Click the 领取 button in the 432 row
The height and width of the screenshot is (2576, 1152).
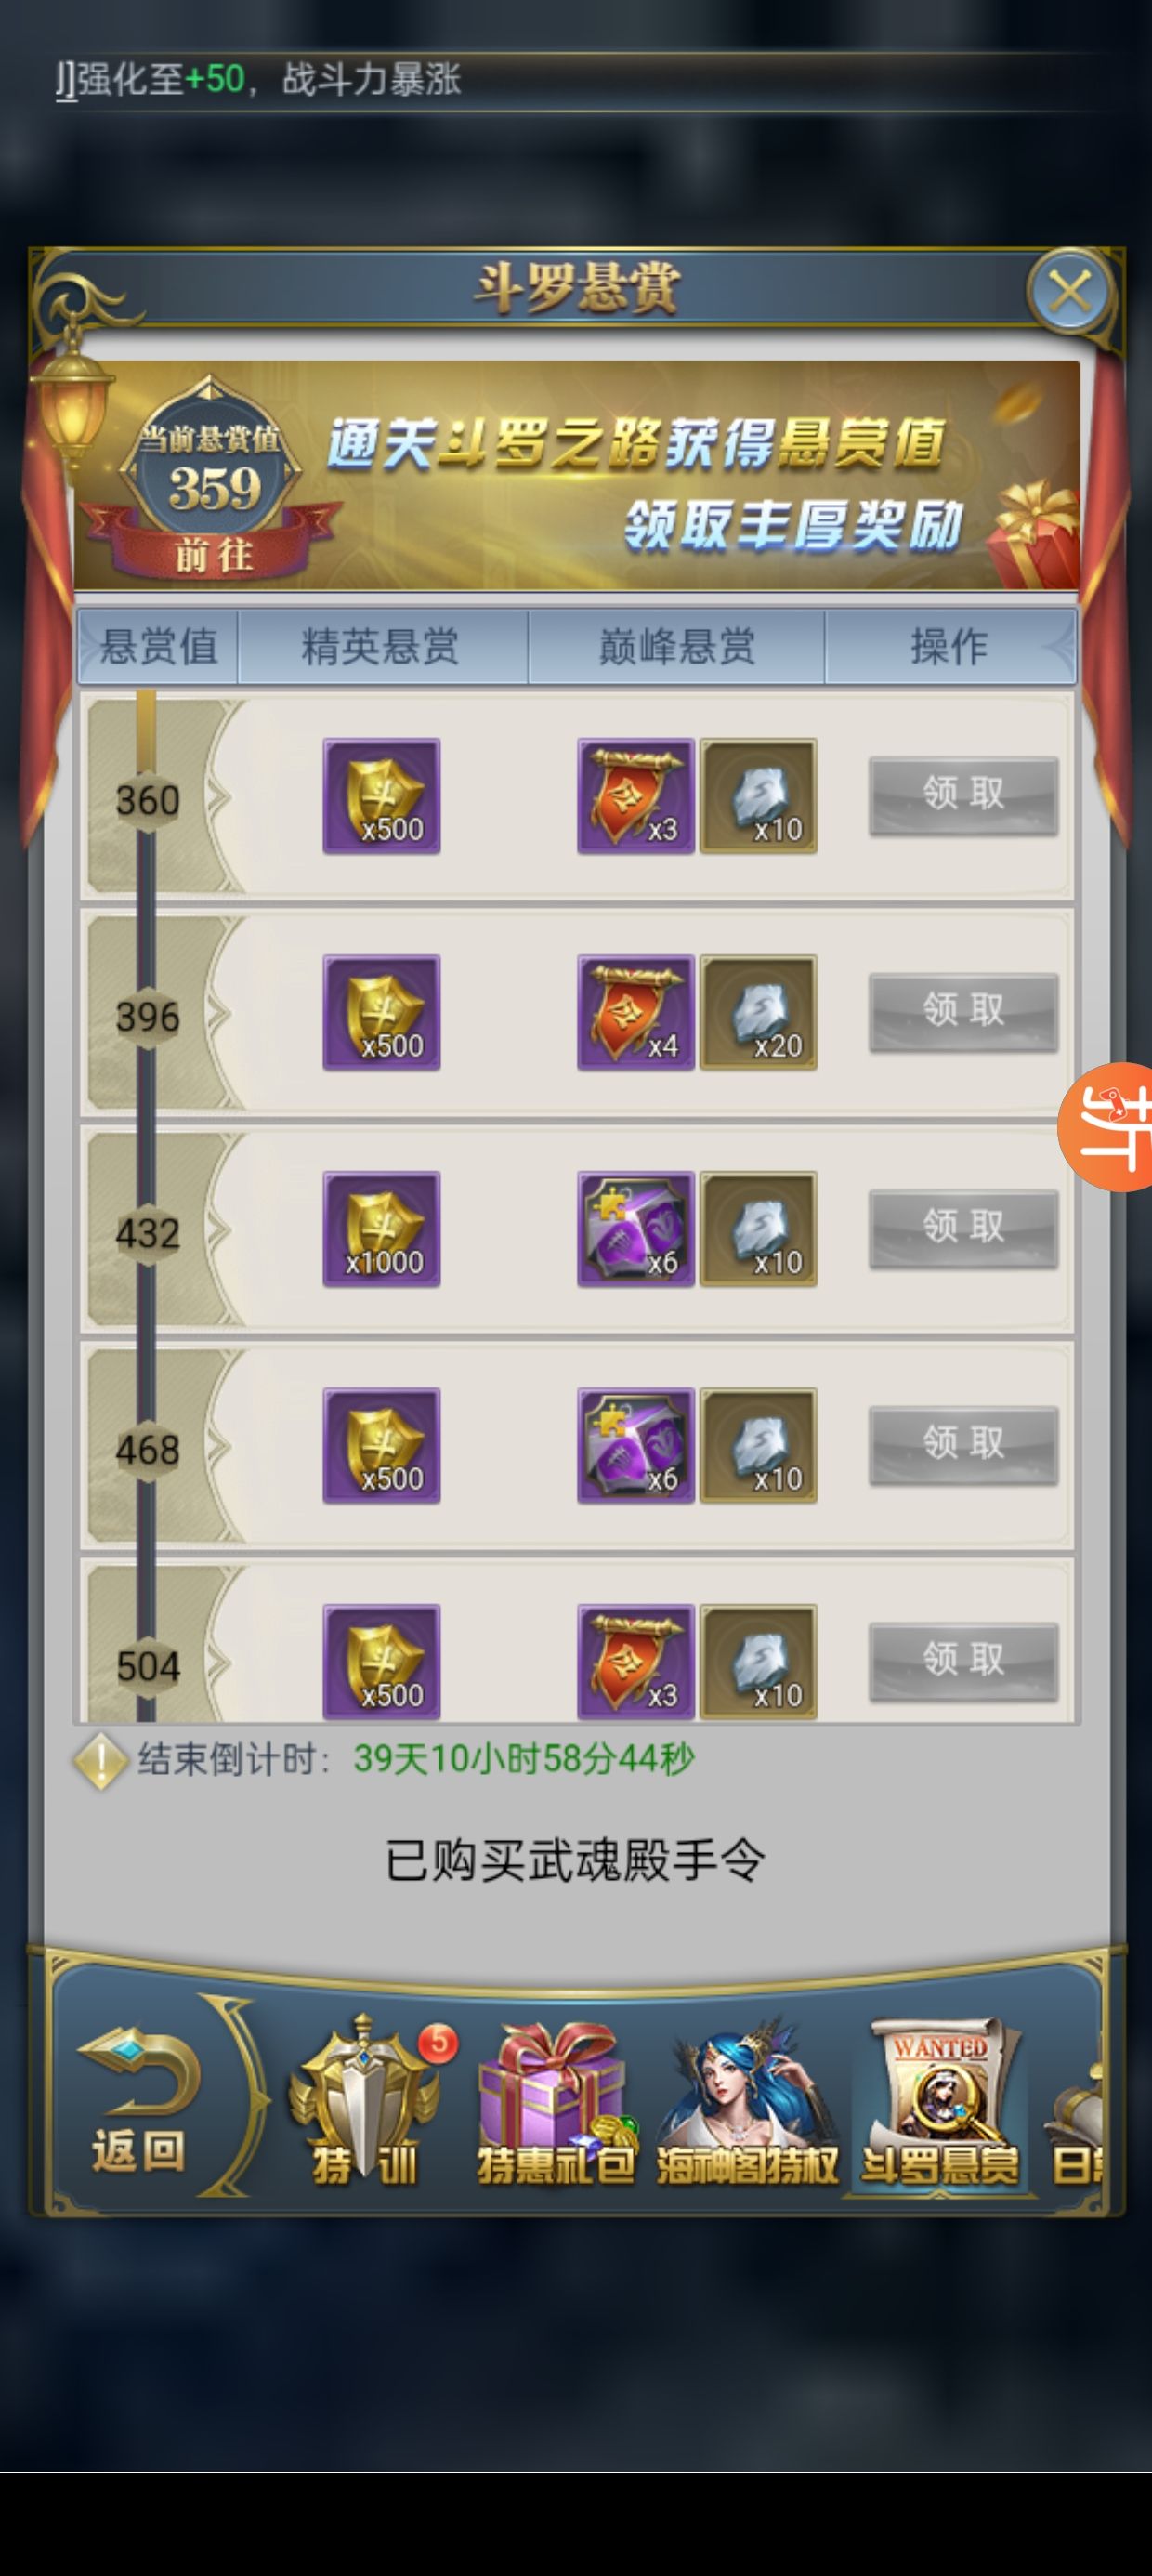tap(963, 1228)
